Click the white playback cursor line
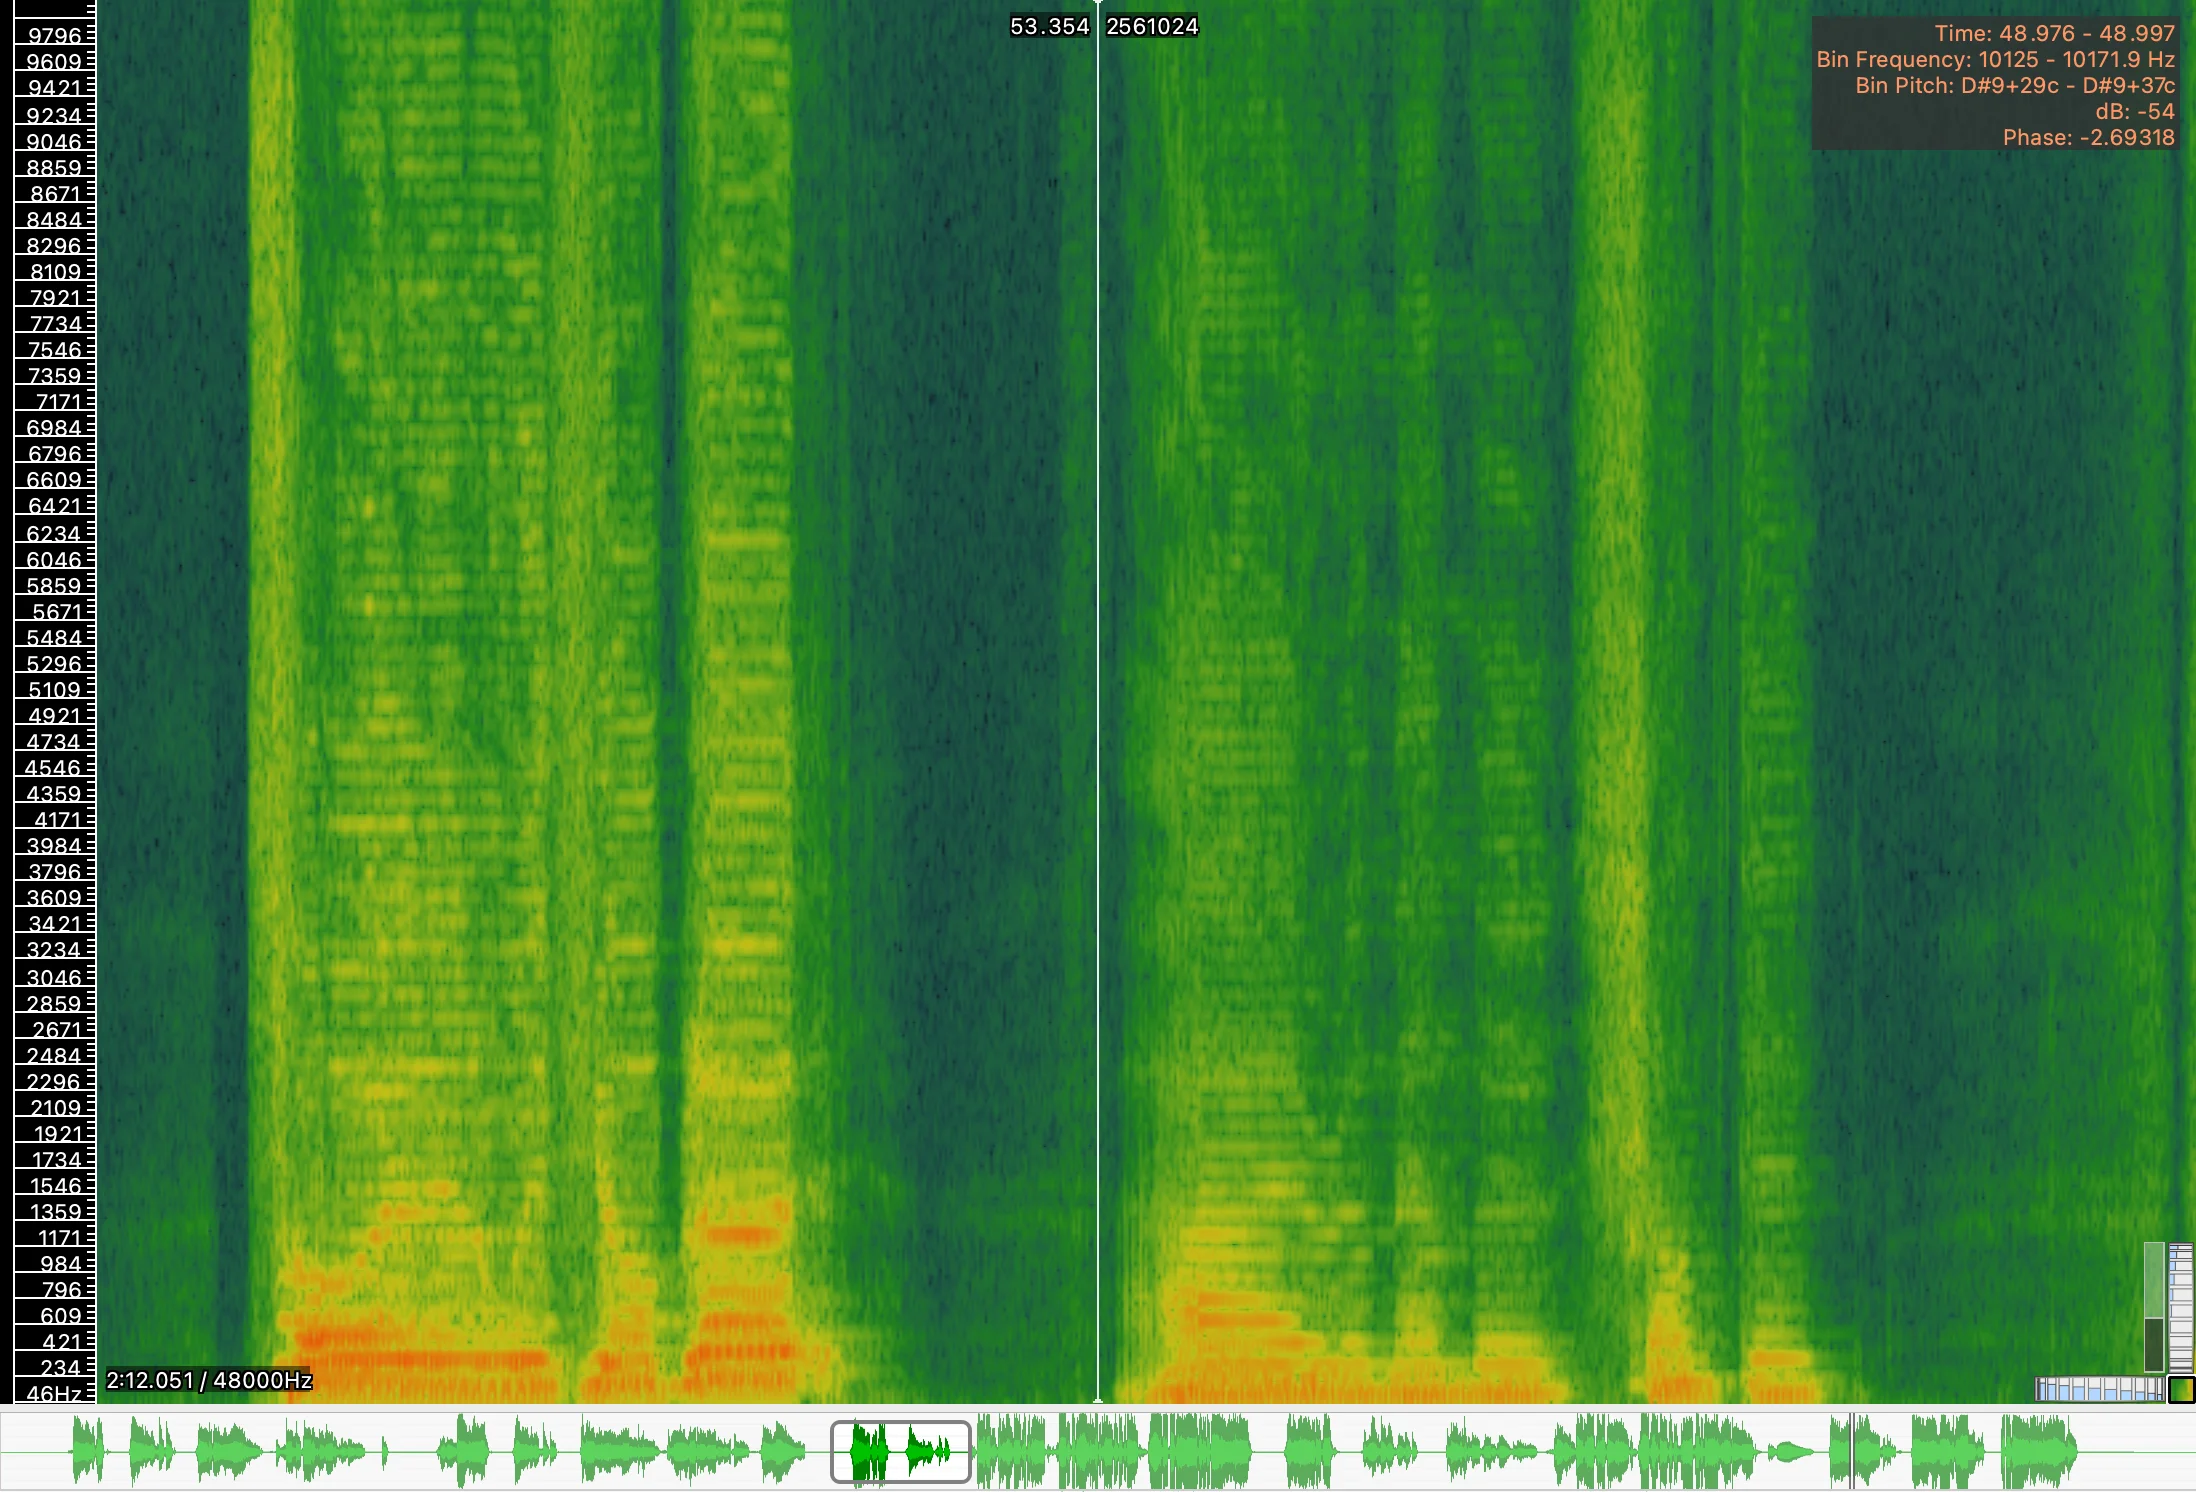The height and width of the screenshot is (1492, 2196). (1098, 700)
